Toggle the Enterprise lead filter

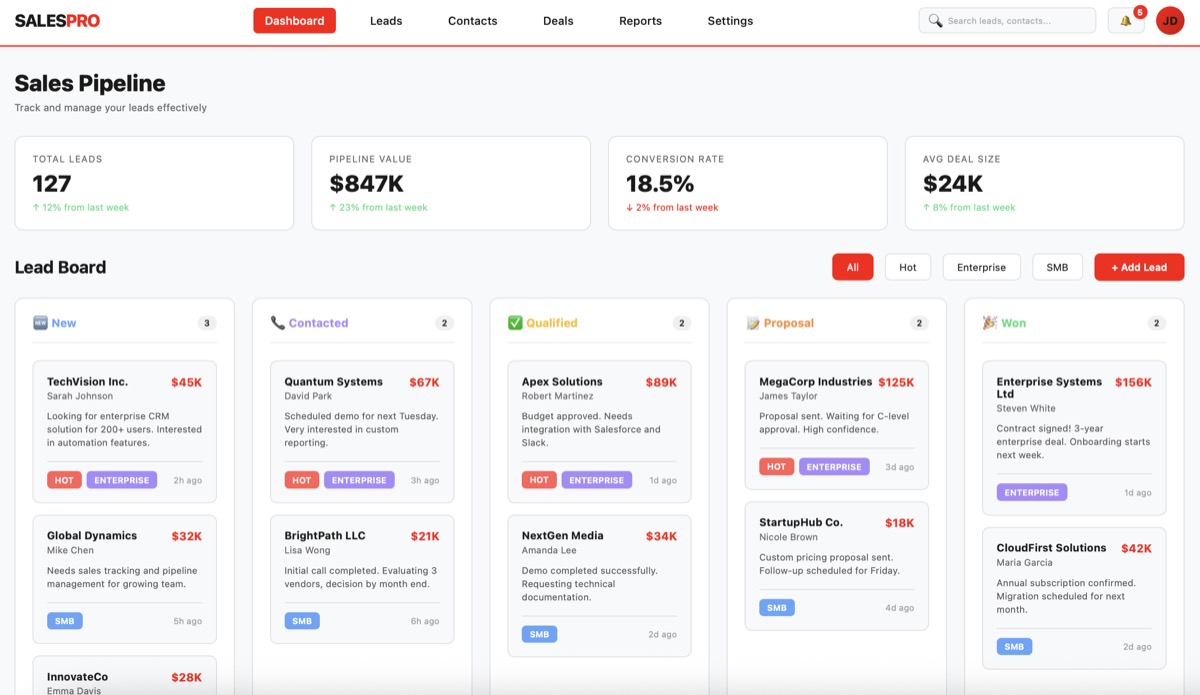(981, 267)
